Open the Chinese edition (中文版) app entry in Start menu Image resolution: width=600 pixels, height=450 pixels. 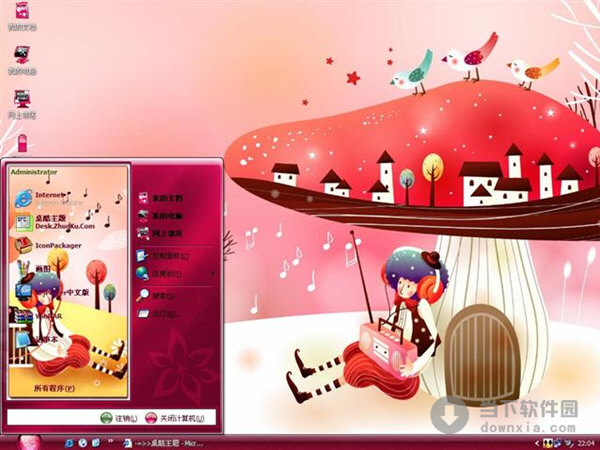[x=52, y=292]
